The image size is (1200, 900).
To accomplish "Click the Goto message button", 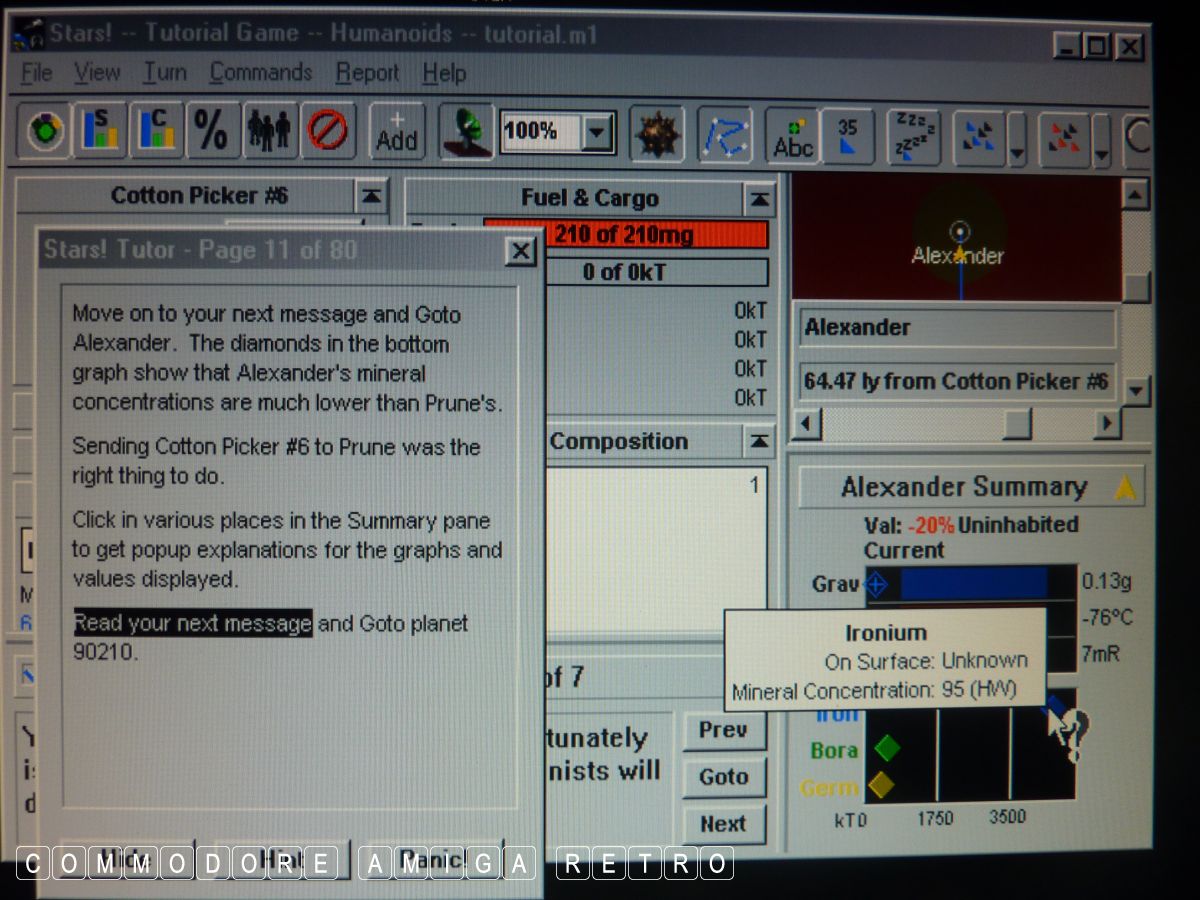I will click(724, 777).
